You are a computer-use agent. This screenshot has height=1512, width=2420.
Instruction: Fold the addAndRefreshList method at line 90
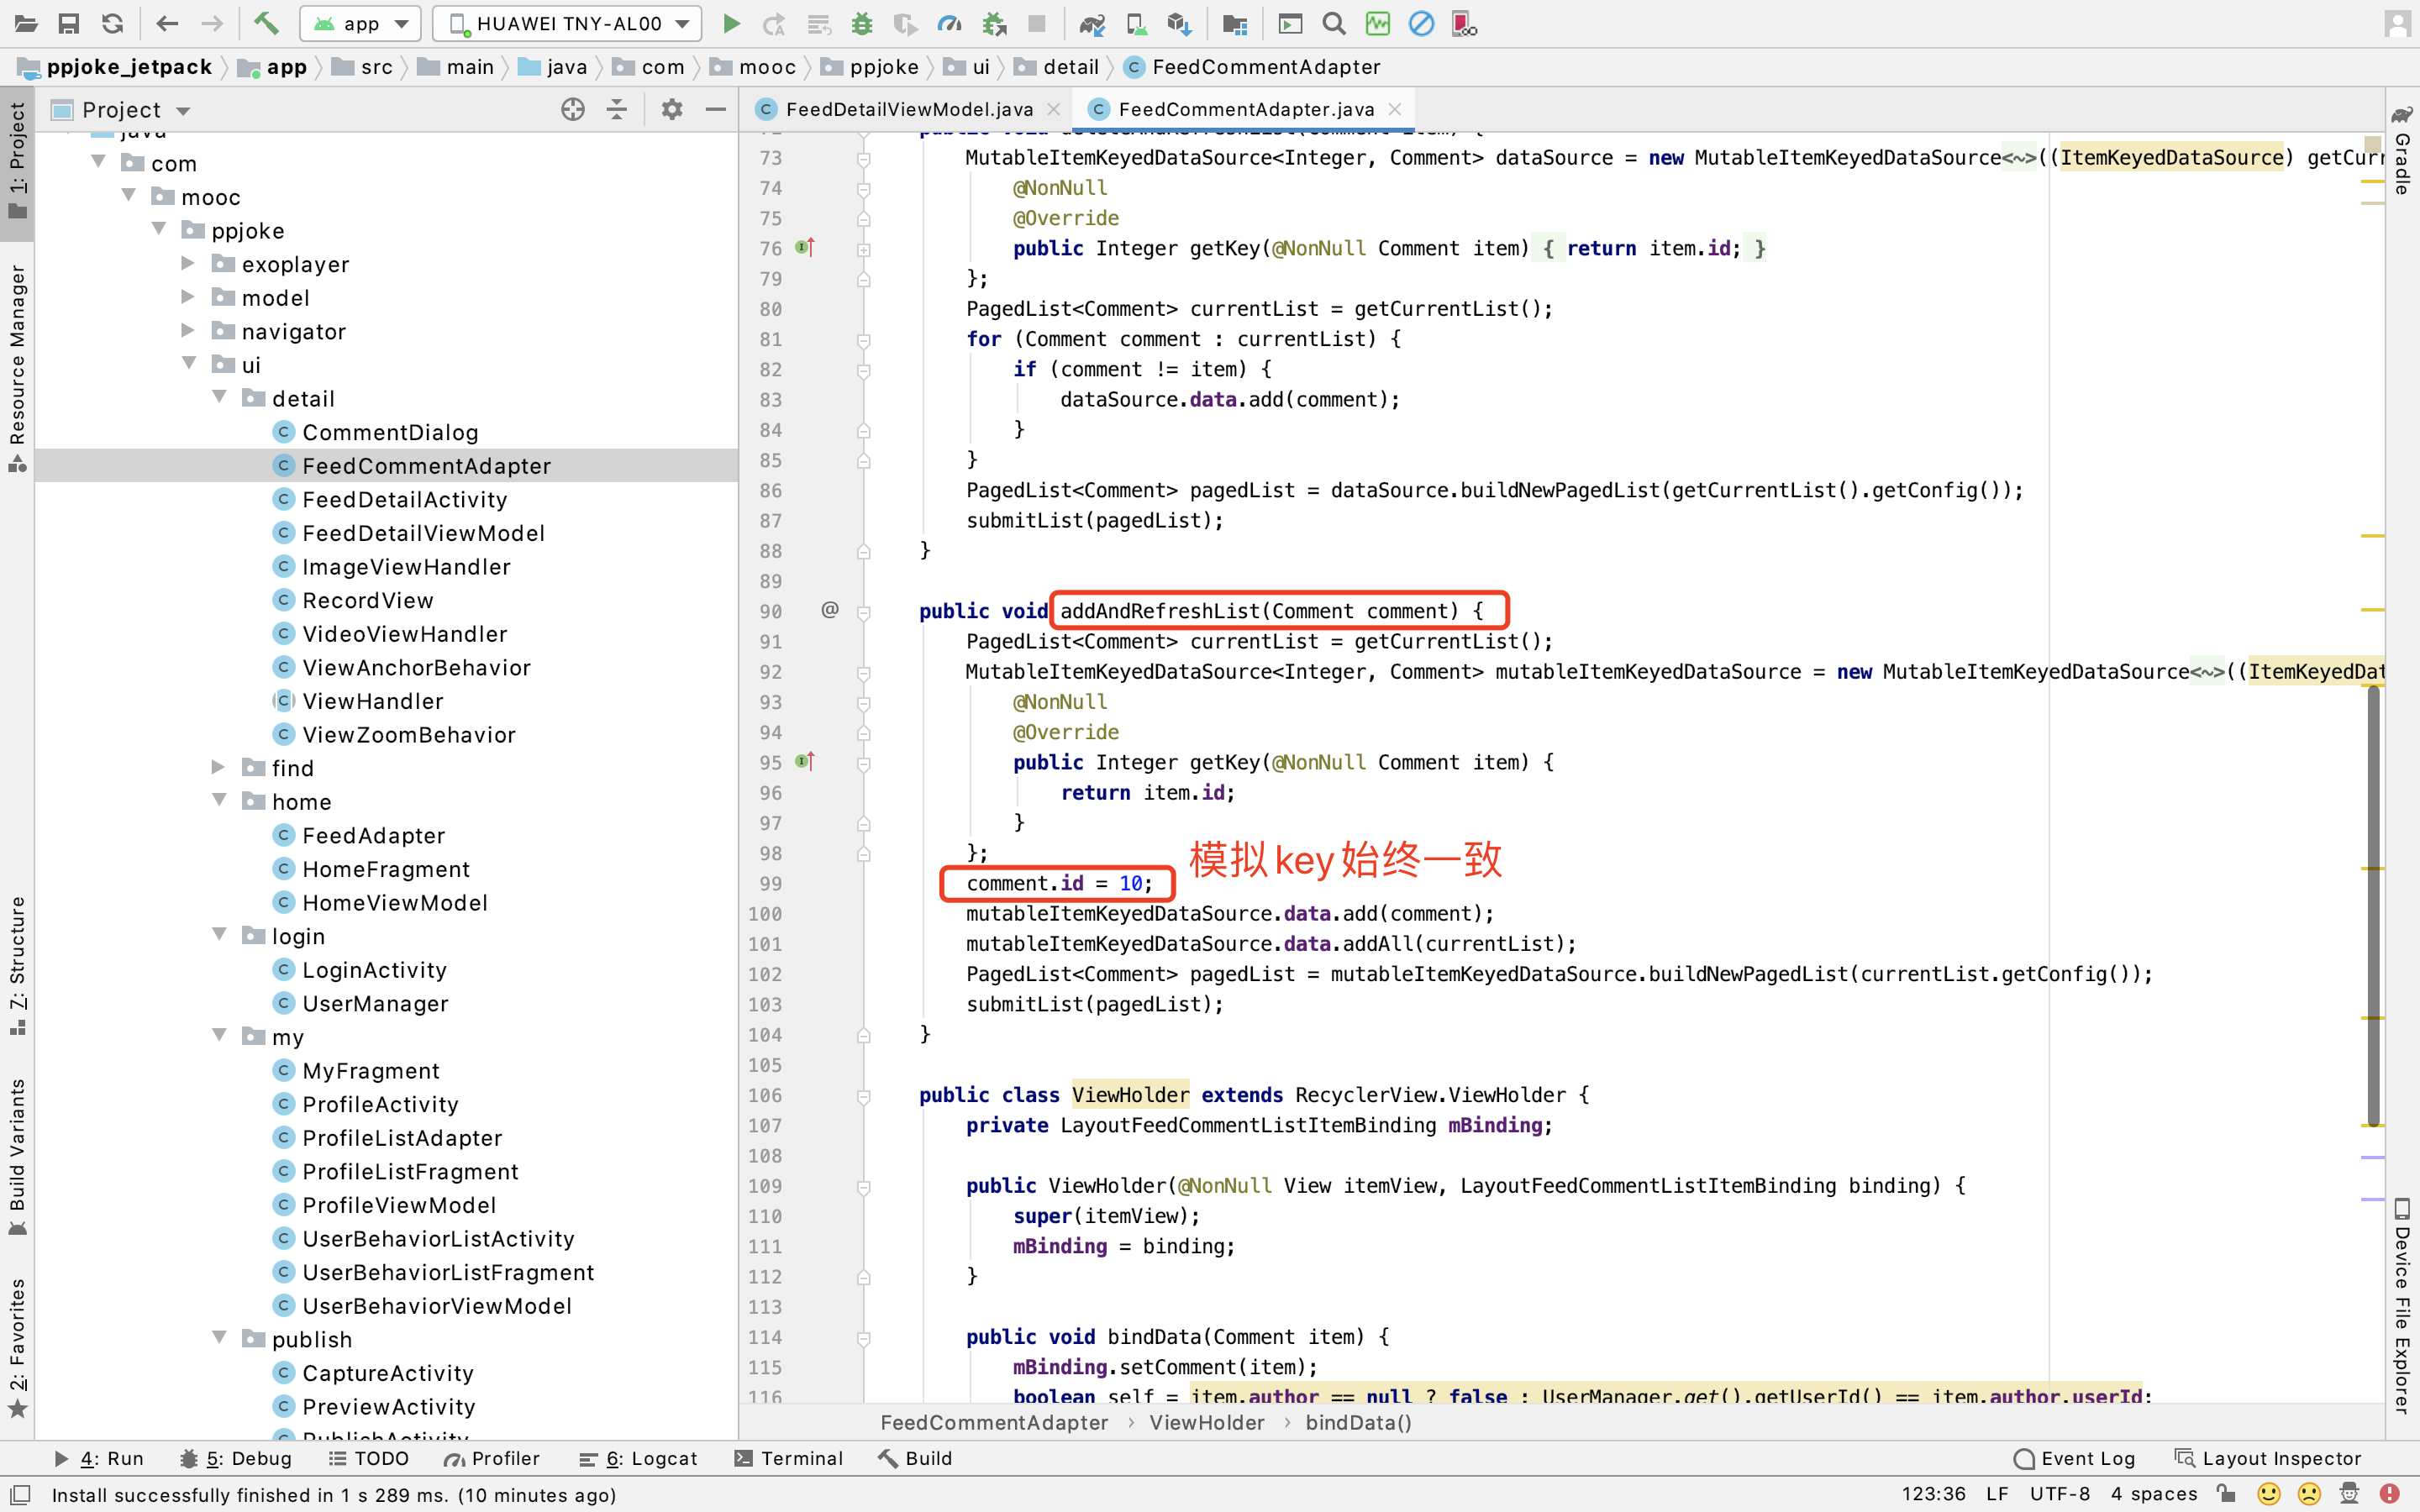coord(863,612)
